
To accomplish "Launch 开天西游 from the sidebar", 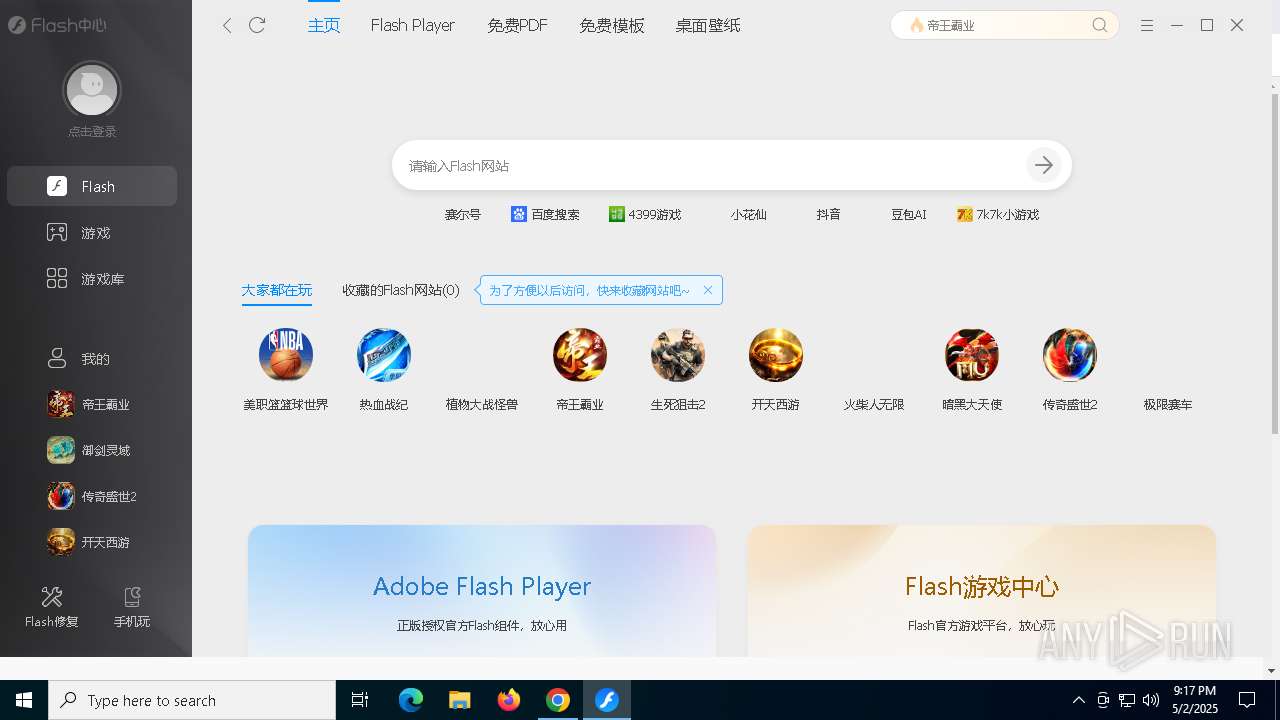I will point(92,542).
